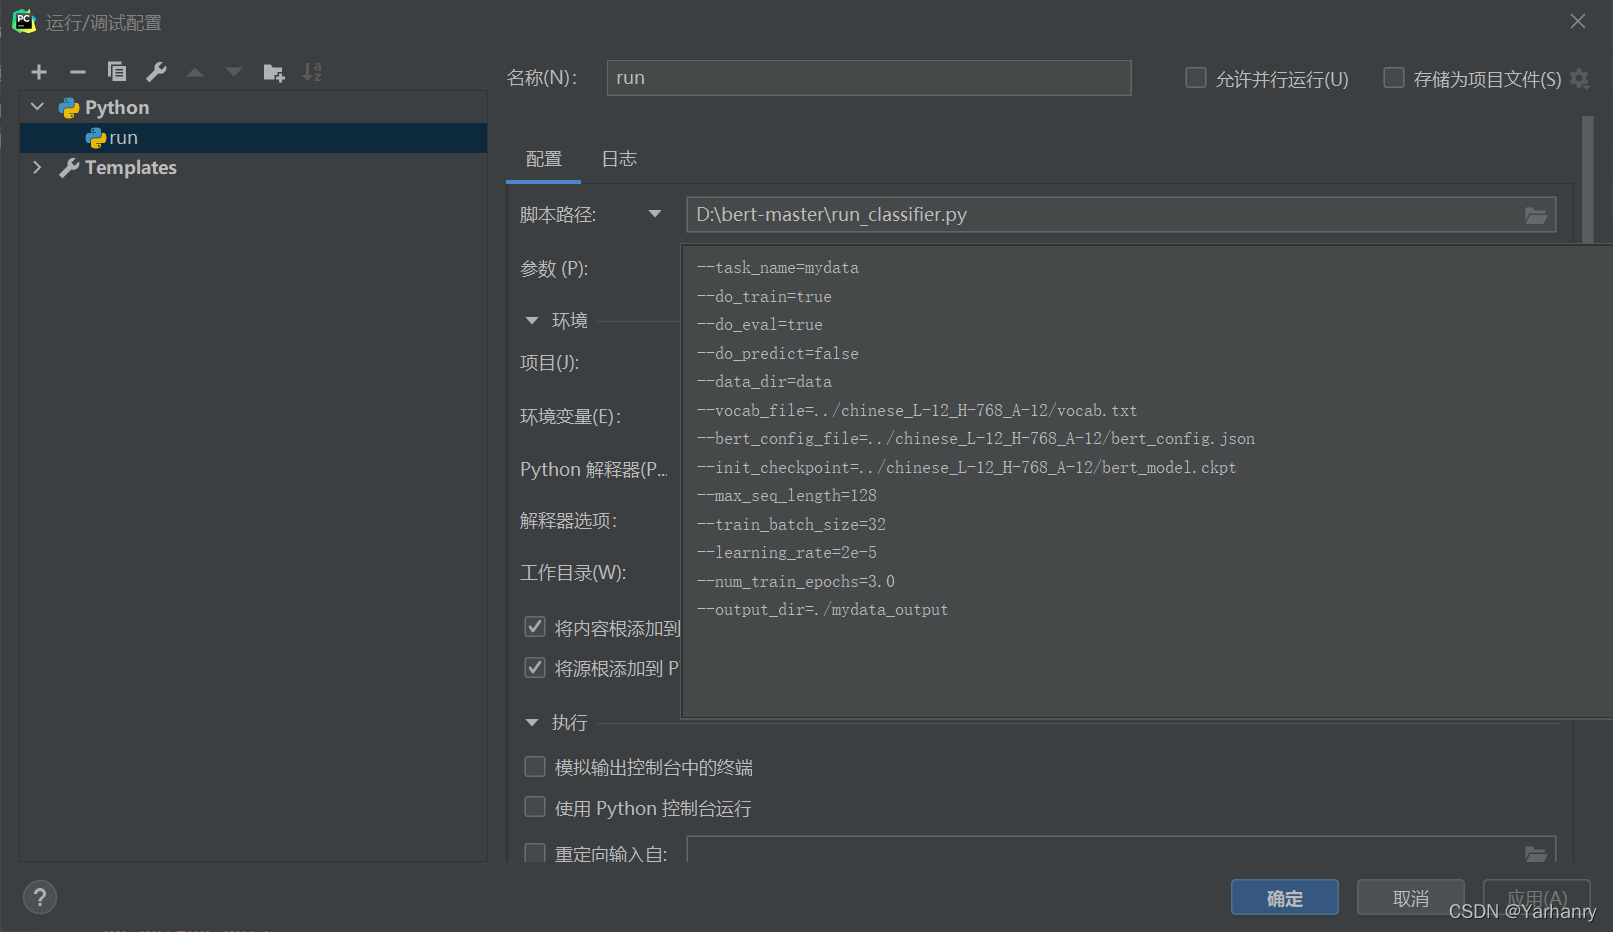Image resolution: width=1613 pixels, height=932 pixels.
Task: Browse for the redirect input file
Action: pyautogui.click(x=1536, y=853)
